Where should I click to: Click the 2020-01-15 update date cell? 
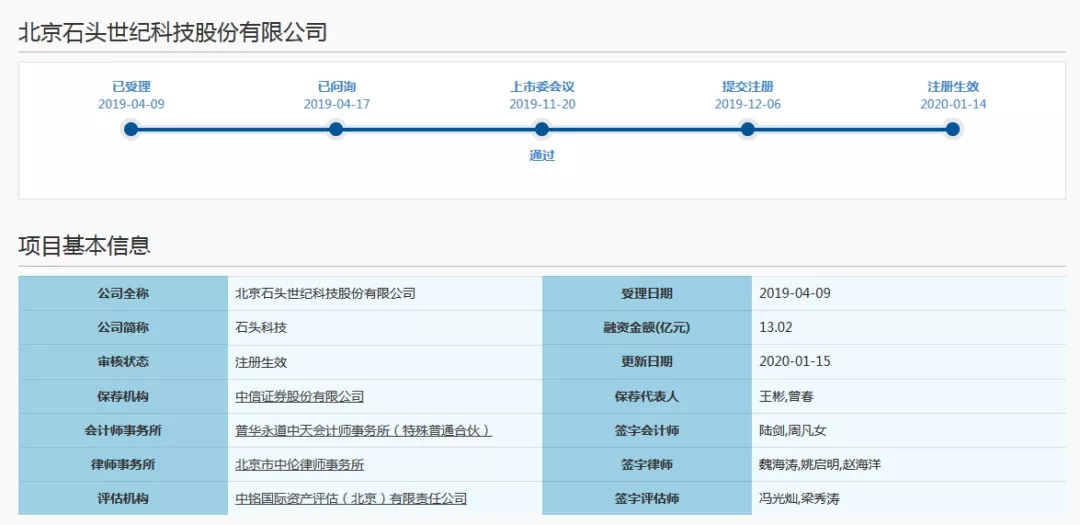795,362
